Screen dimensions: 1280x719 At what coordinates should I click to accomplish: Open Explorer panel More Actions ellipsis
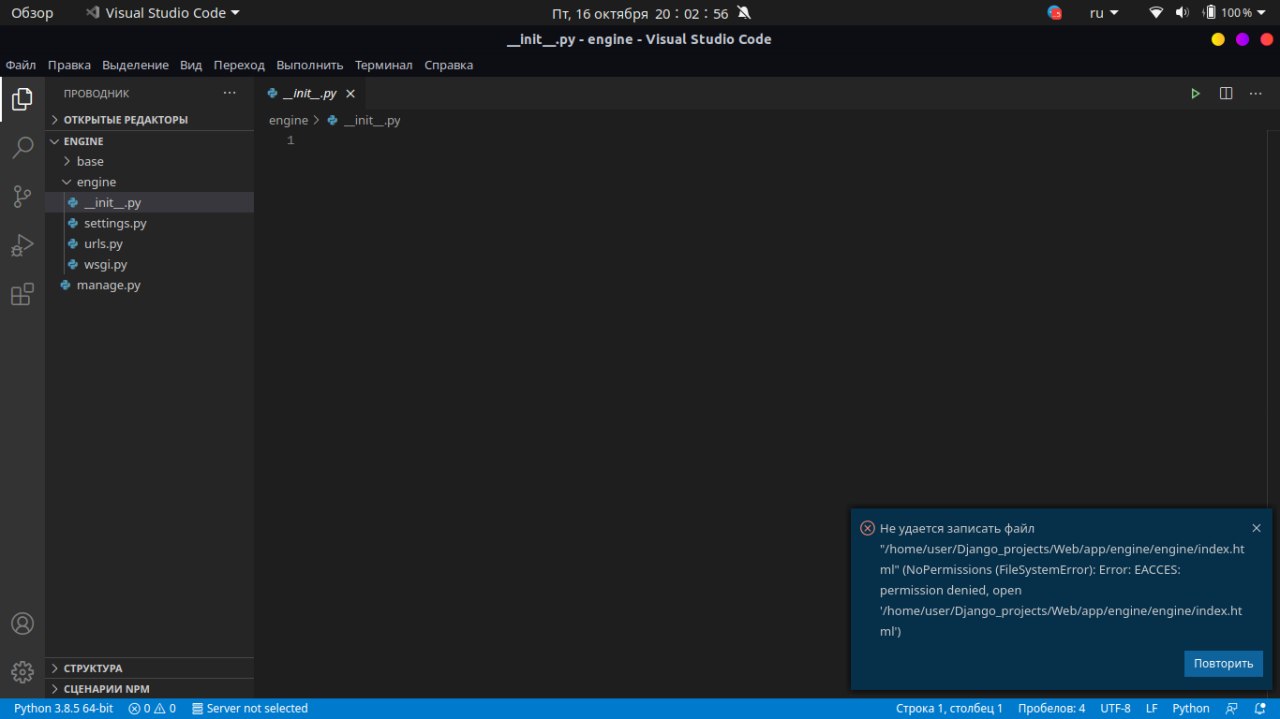click(x=230, y=93)
